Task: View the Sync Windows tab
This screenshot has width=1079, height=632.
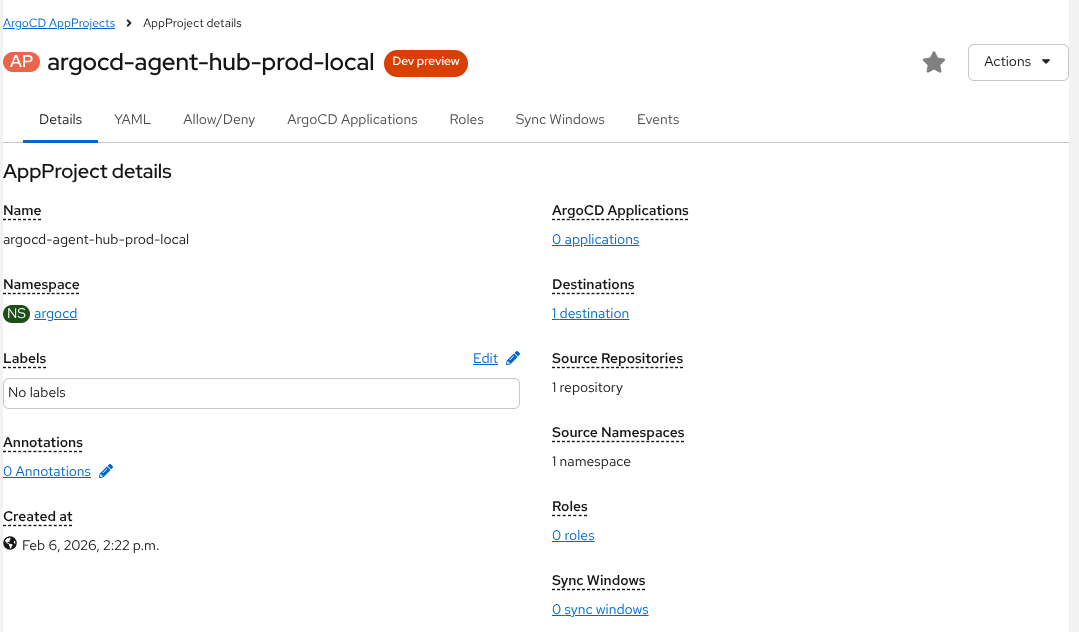Action: click(560, 119)
